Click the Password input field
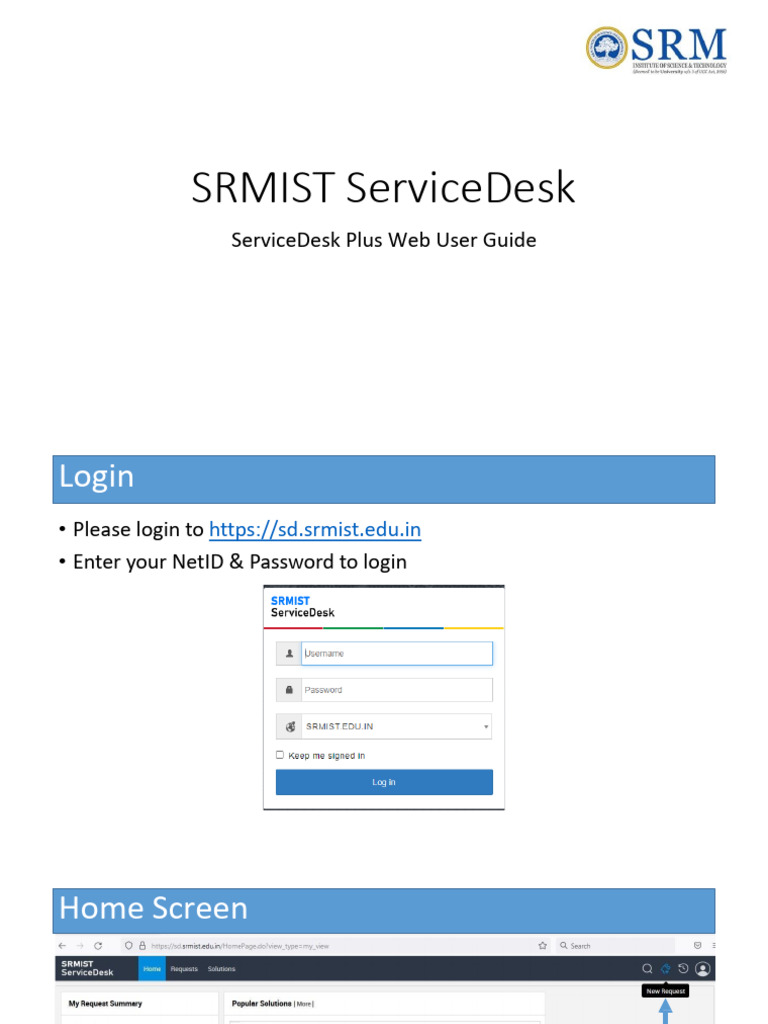The image size is (768, 1024). (396, 690)
